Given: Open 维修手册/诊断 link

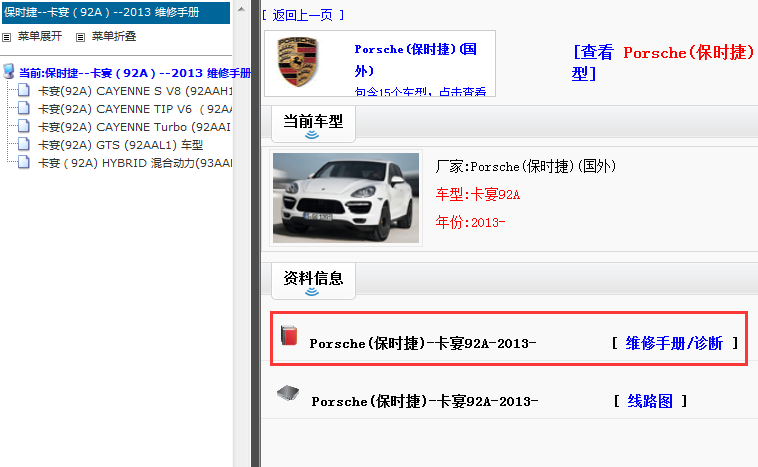Looking at the screenshot, I should point(674,343).
